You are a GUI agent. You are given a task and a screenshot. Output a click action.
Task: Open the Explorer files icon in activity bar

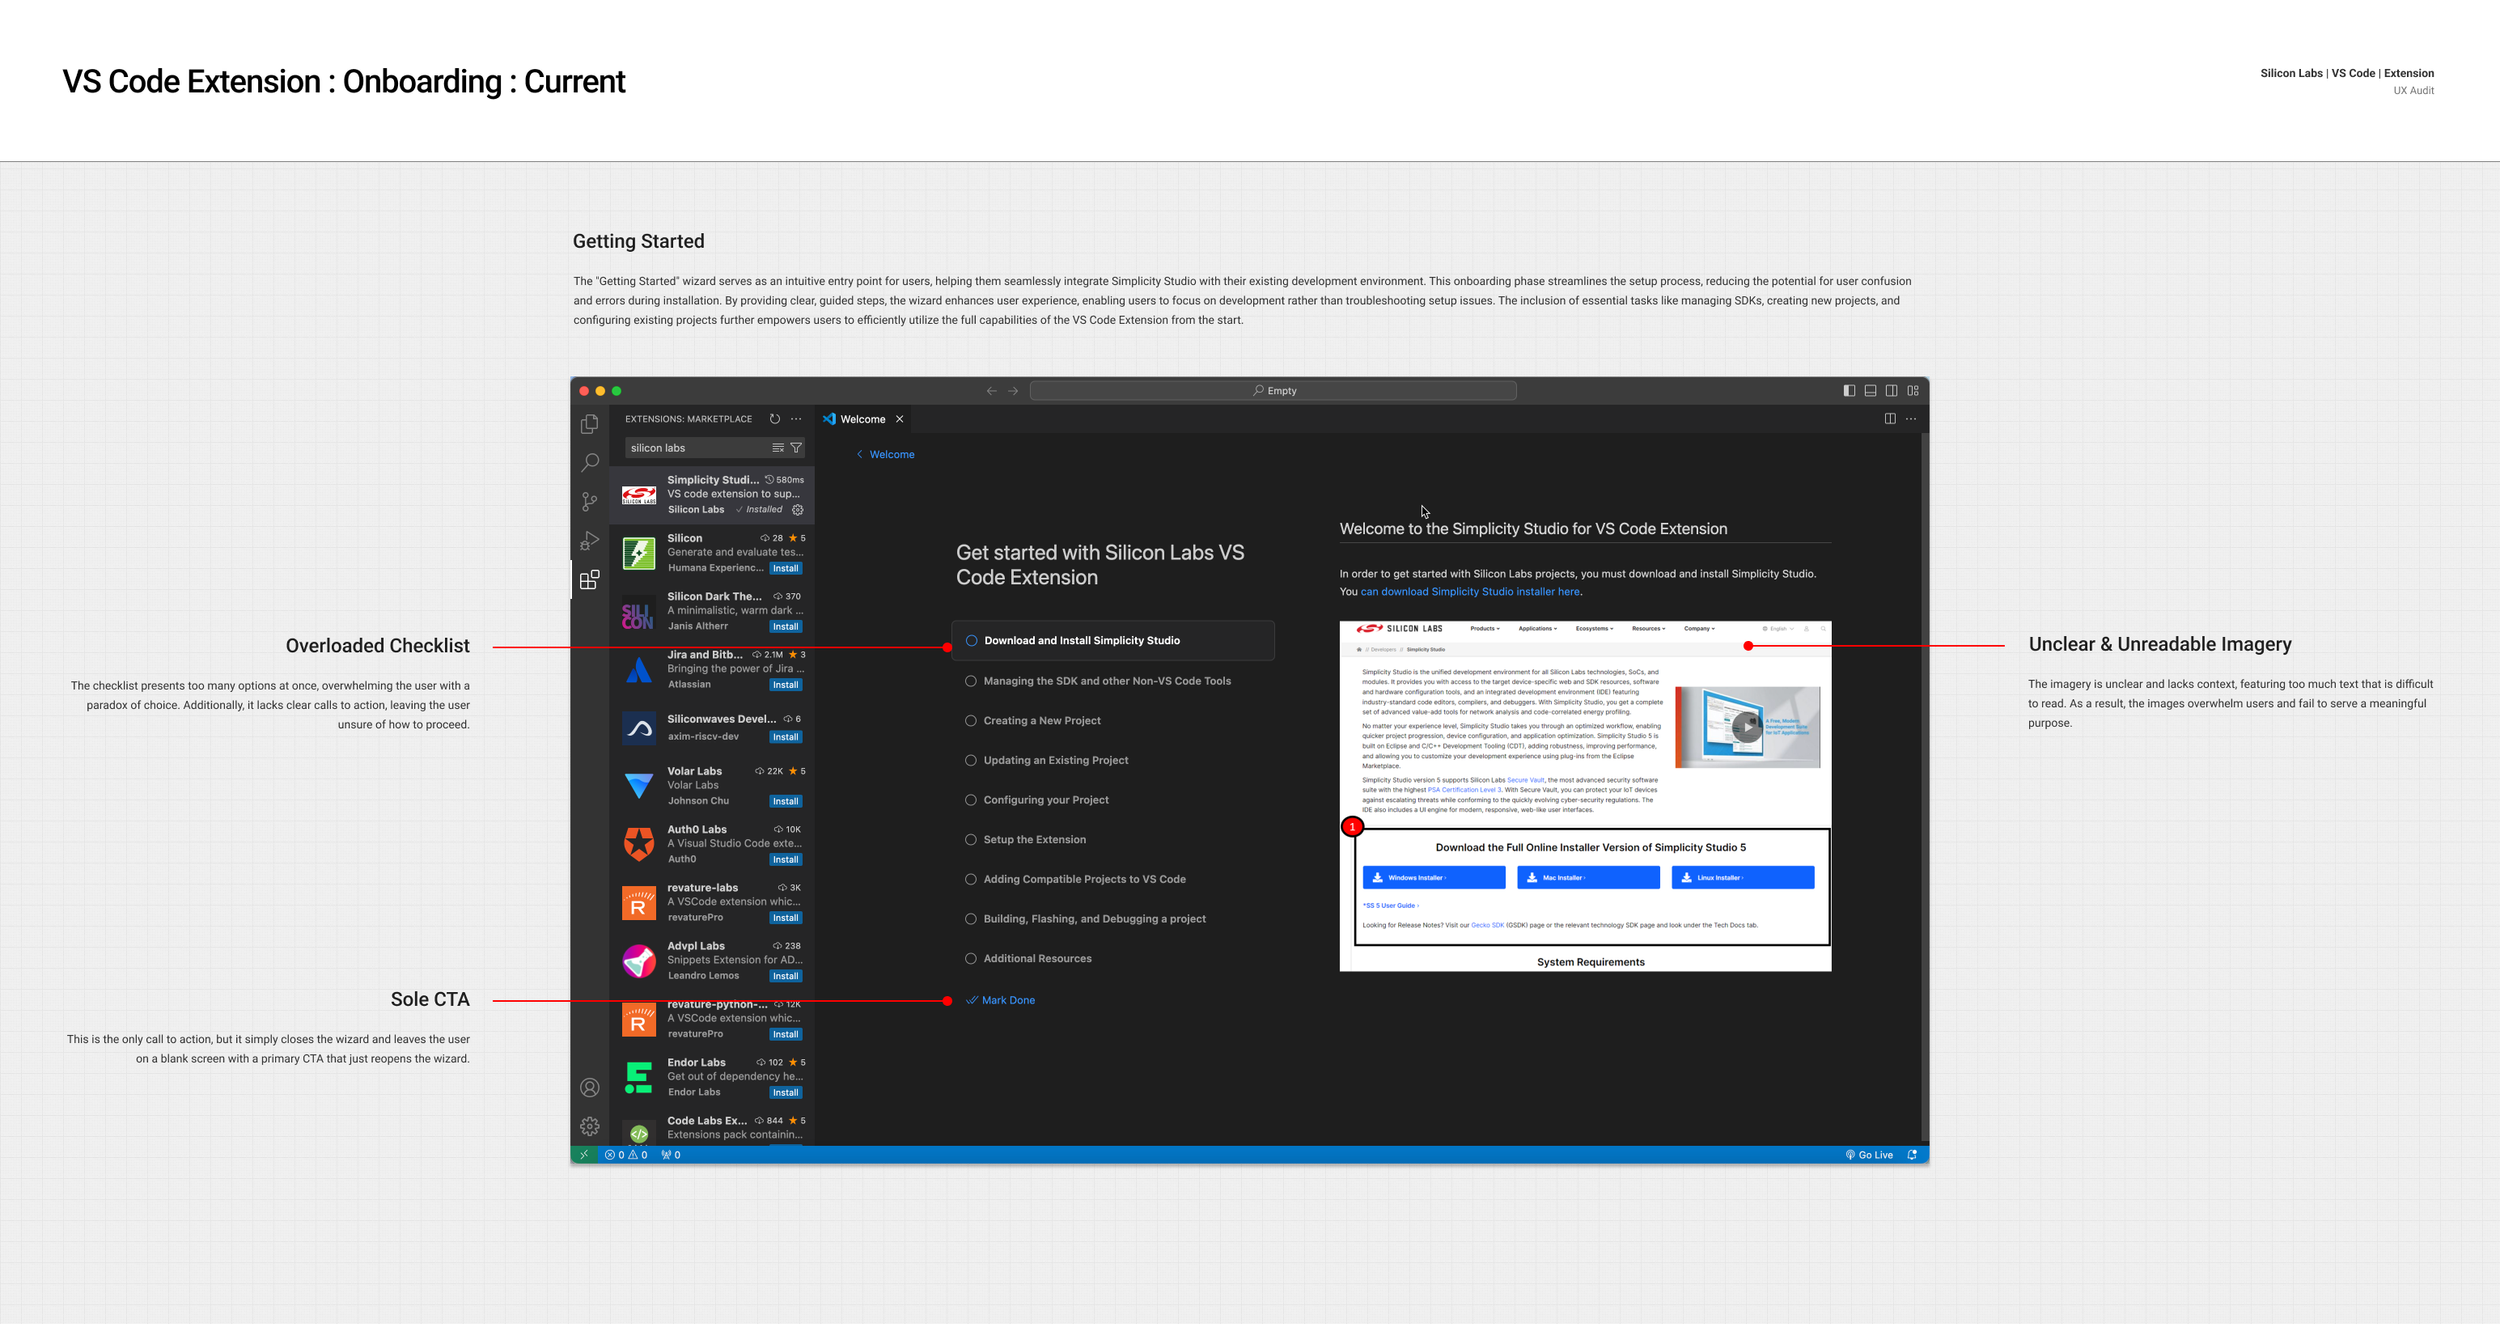590,424
